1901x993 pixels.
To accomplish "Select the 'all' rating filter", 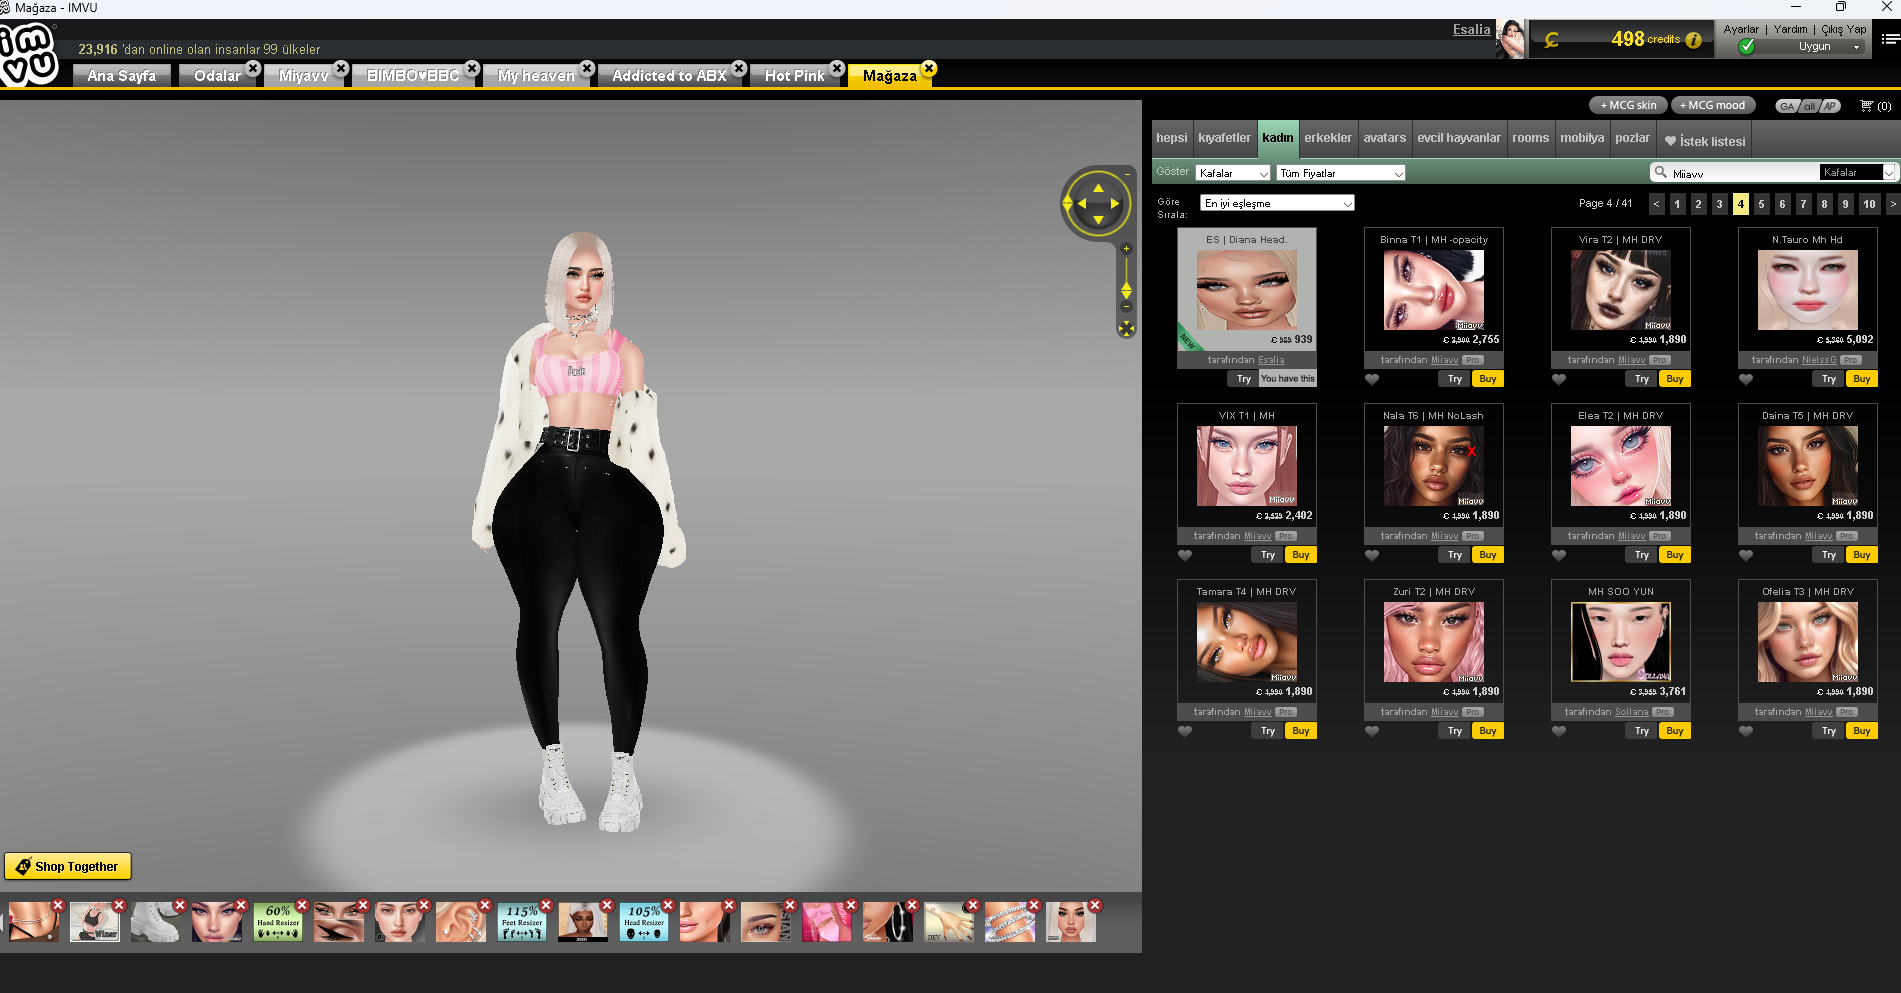I will [1809, 106].
